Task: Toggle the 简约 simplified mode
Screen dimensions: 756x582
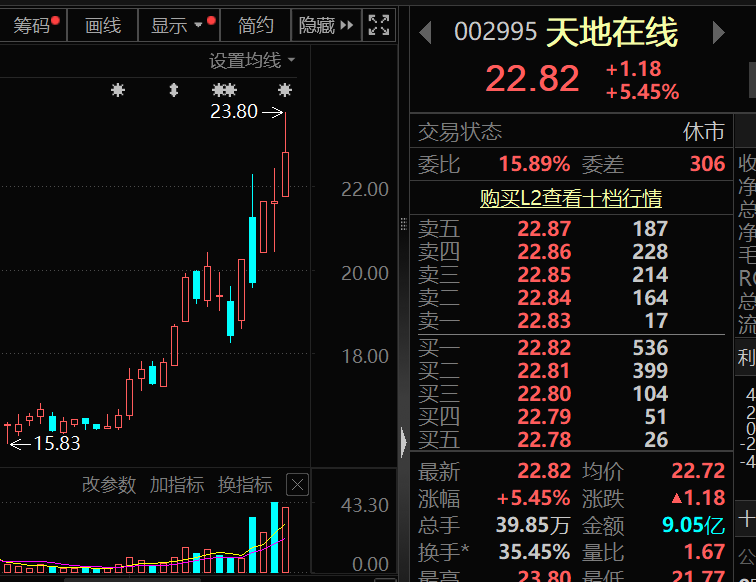Action: click(256, 25)
